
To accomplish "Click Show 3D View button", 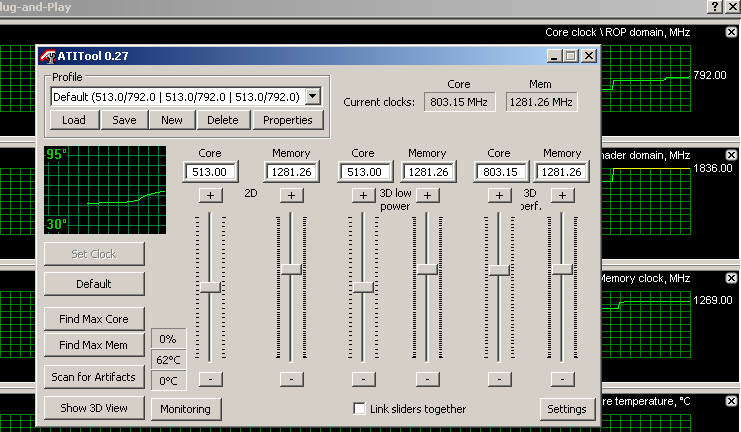I will click(94, 408).
